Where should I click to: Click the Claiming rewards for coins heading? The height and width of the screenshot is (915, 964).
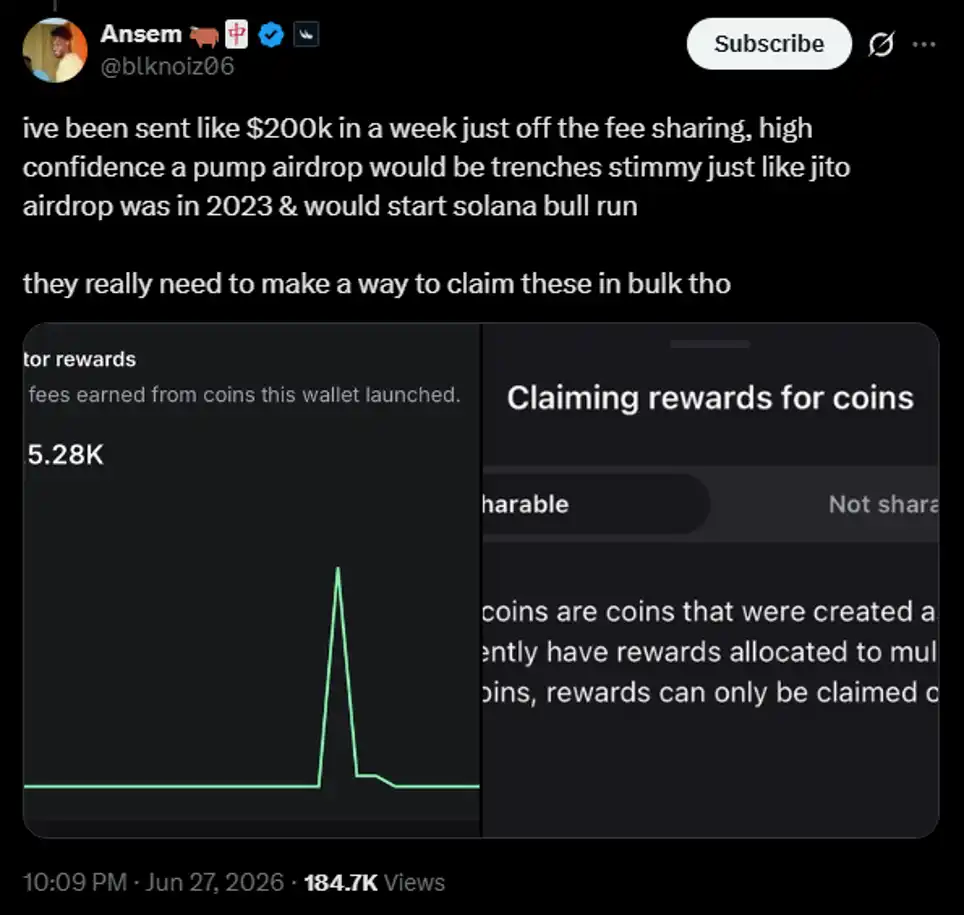(710, 398)
